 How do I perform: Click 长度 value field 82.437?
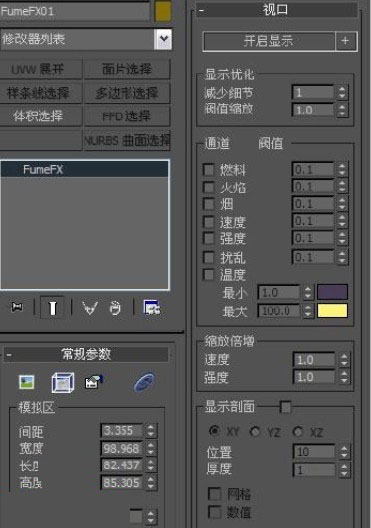click(122, 465)
